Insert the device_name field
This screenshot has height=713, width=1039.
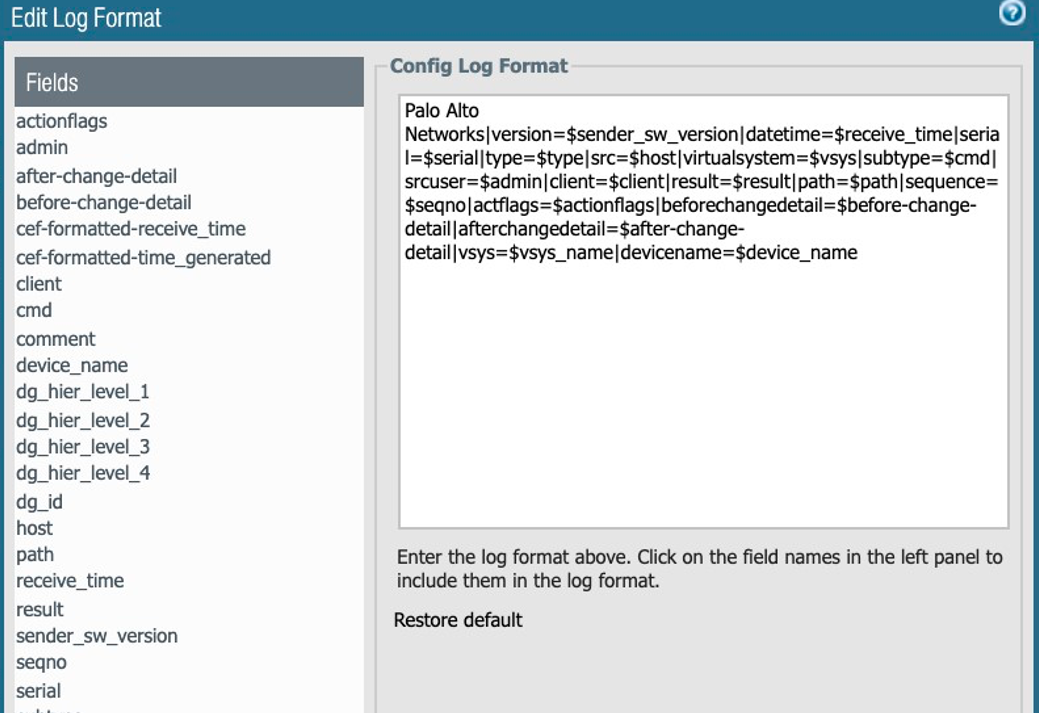tap(72, 365)
